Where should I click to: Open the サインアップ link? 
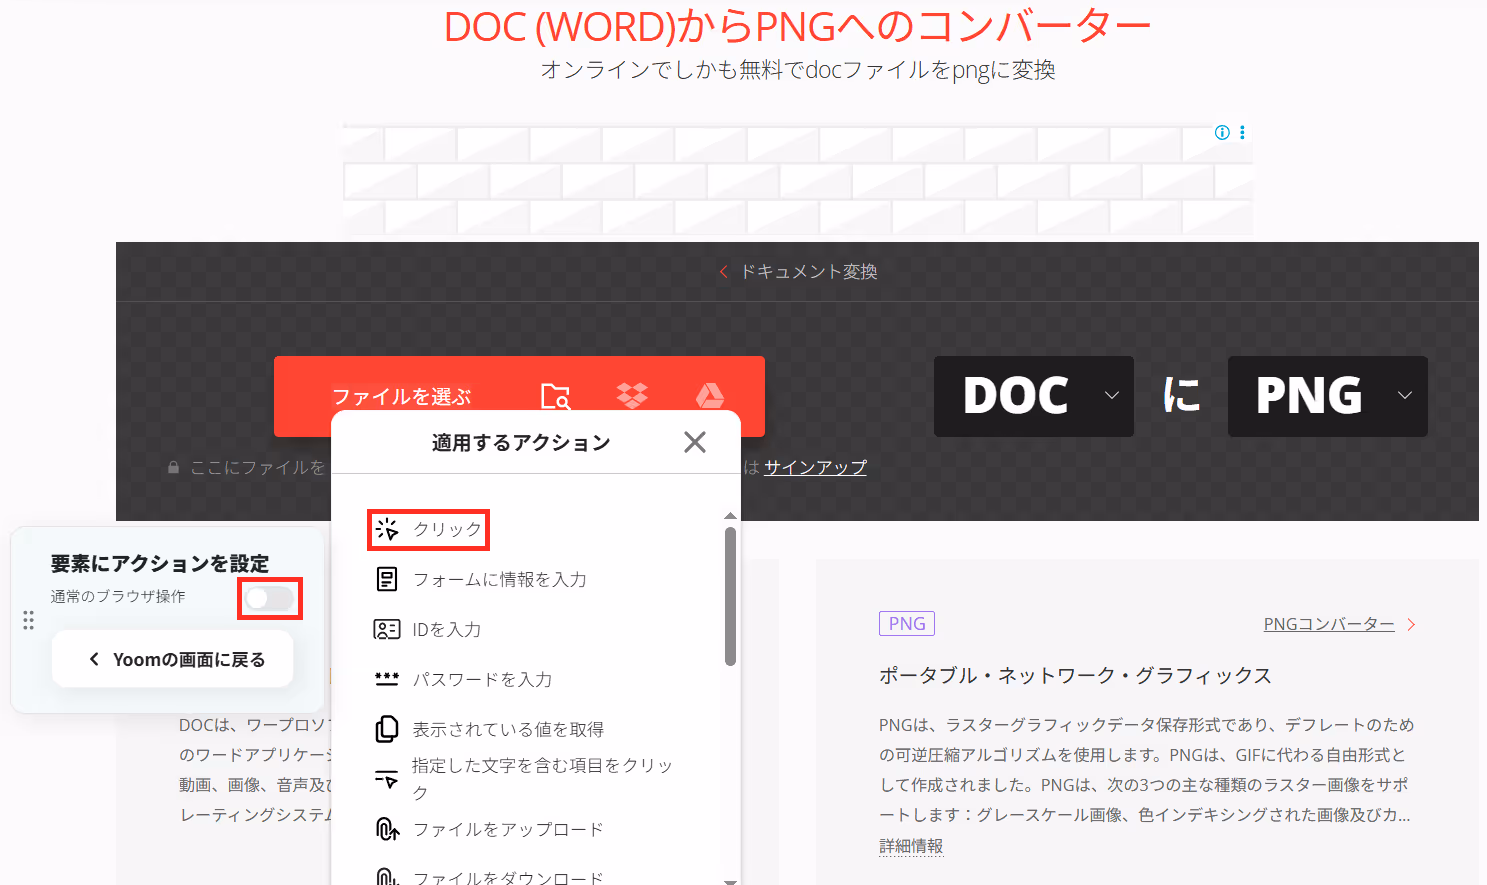815,467
